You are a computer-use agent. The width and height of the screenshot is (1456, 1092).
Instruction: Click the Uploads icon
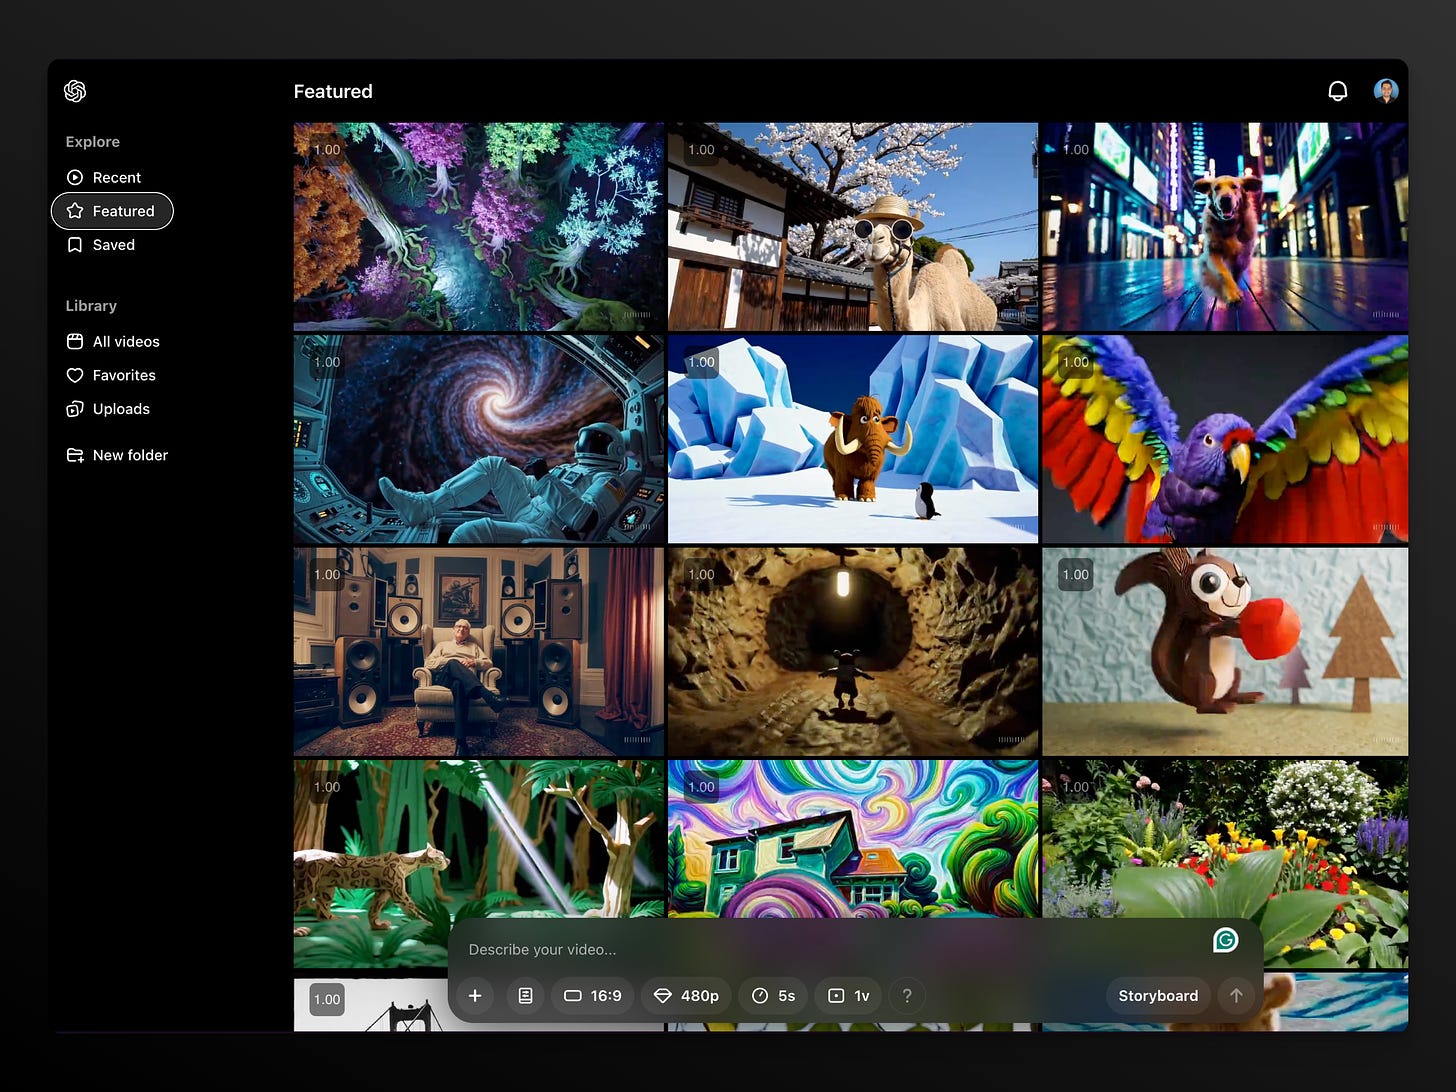(x=75, y=409)
